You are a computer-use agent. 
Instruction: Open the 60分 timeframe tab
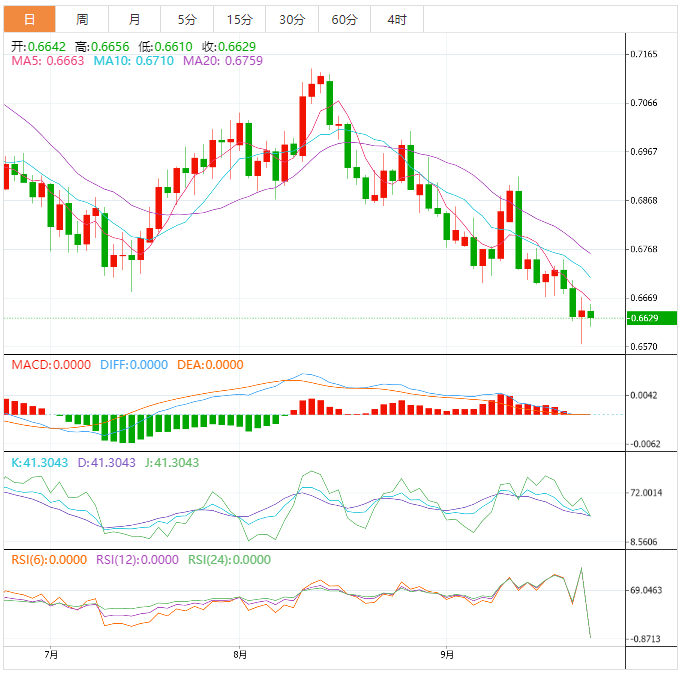(x=344, y=20)
